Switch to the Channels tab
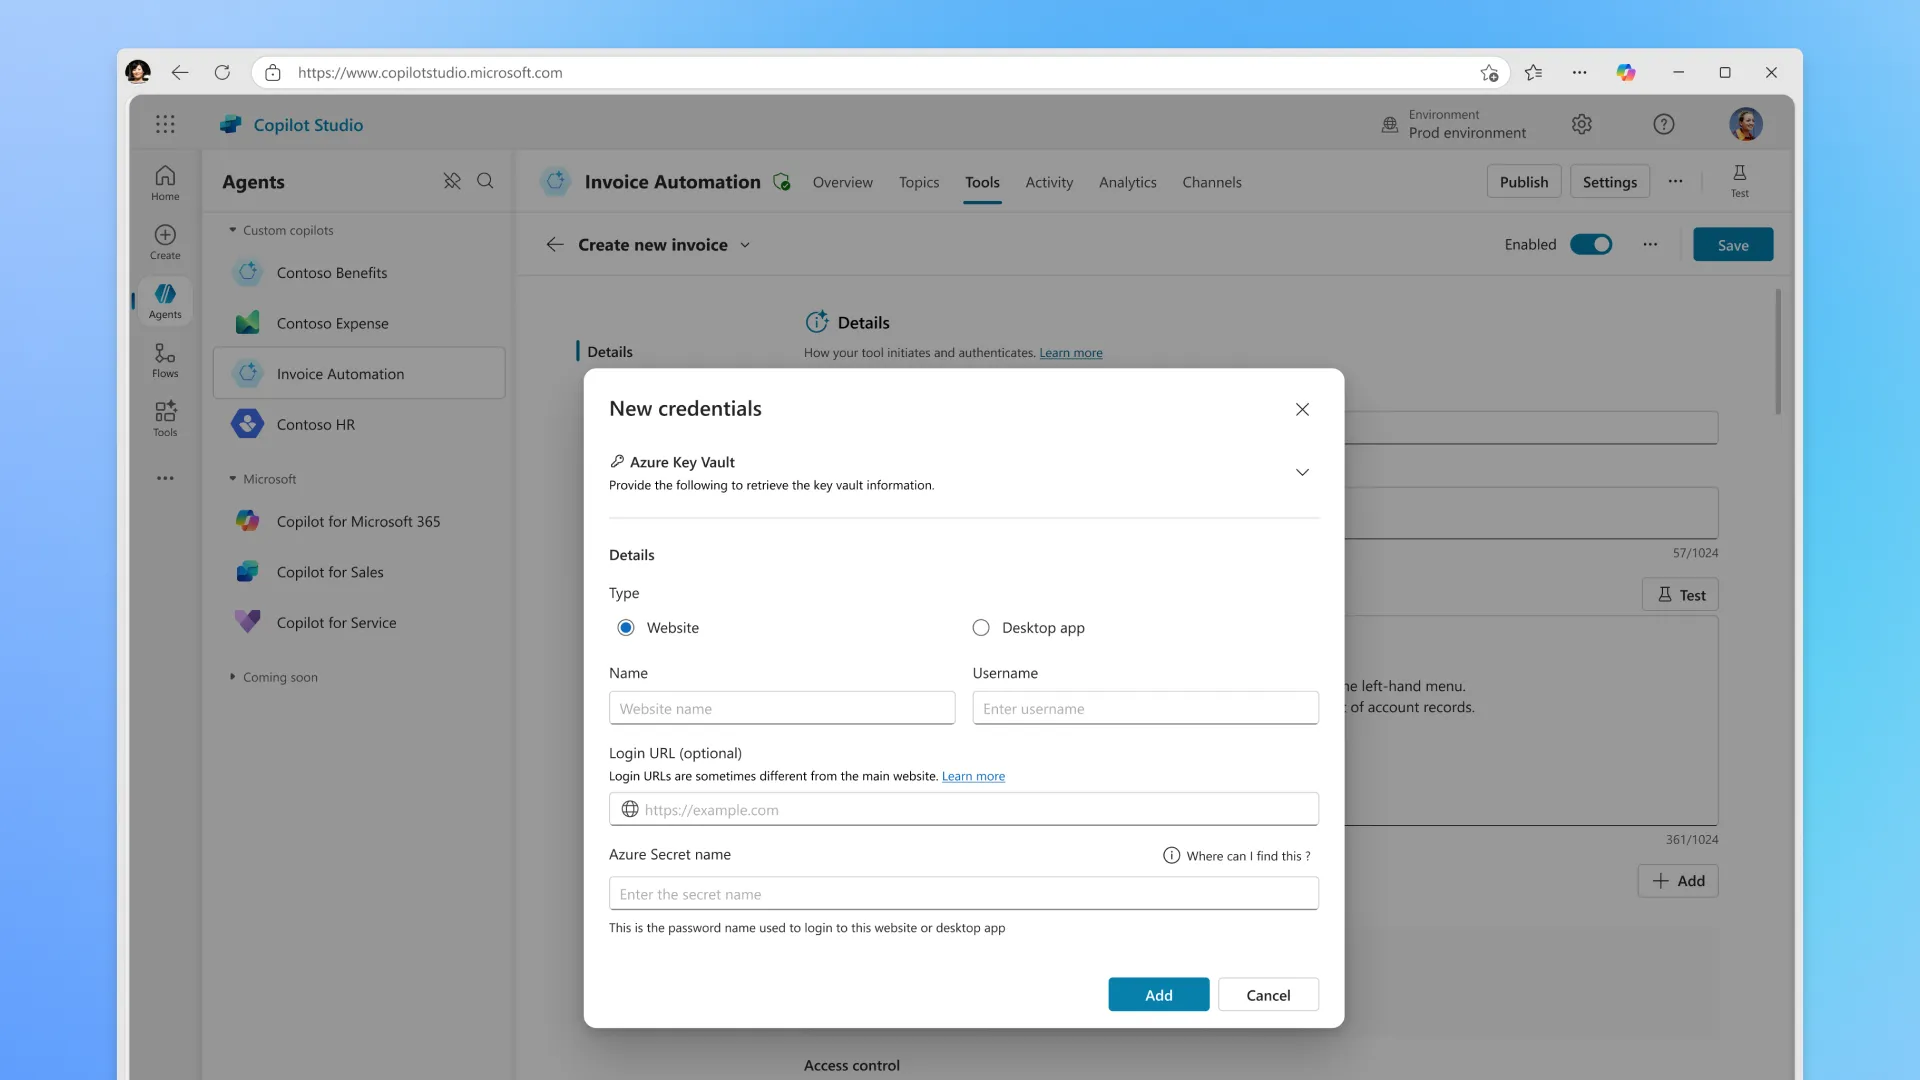 click(x=1211, y=182)
